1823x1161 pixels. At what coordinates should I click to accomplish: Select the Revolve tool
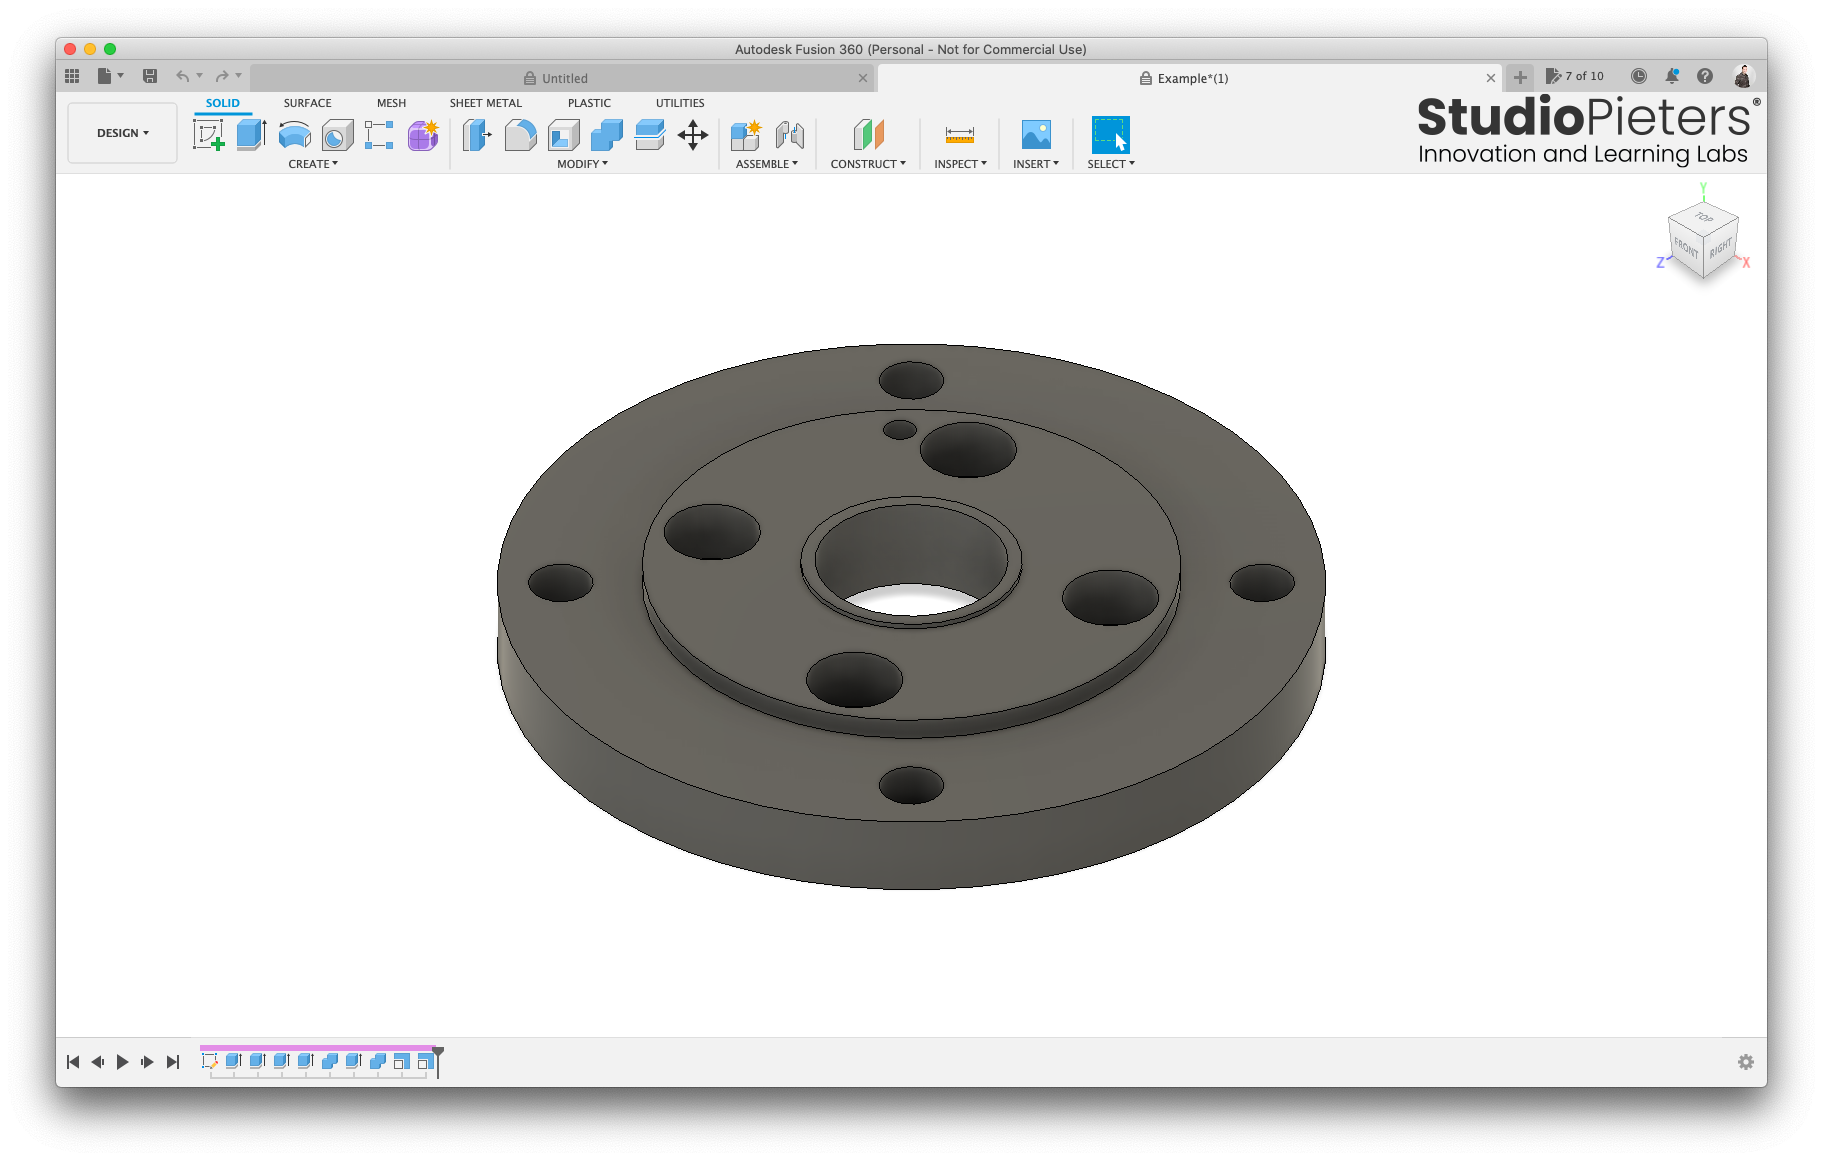[294, 135]
